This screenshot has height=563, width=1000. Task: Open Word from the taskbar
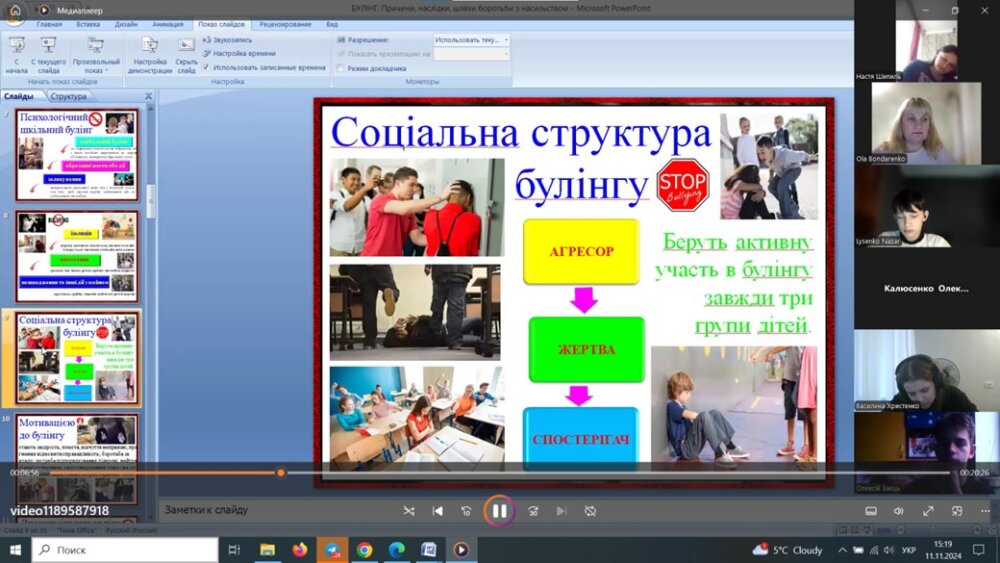coord(429,550)
